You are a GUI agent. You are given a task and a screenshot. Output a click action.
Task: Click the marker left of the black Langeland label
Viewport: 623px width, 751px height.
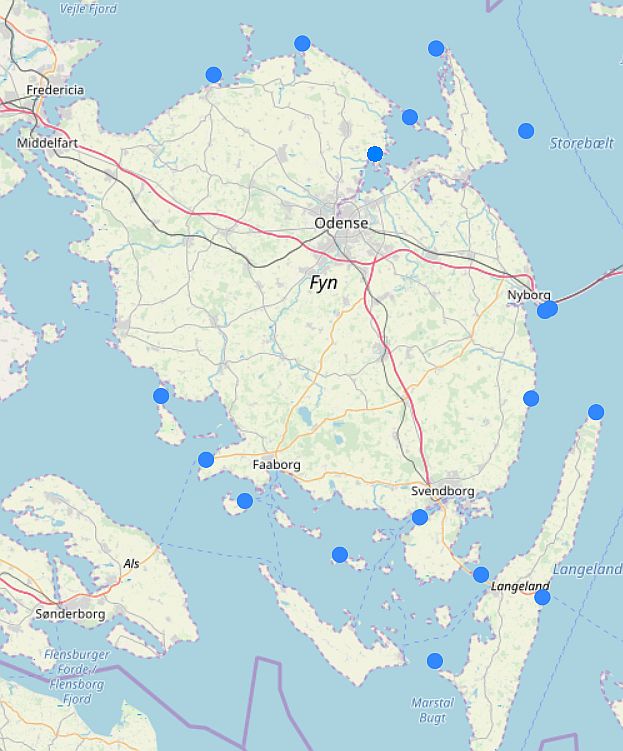coord(481,574)
